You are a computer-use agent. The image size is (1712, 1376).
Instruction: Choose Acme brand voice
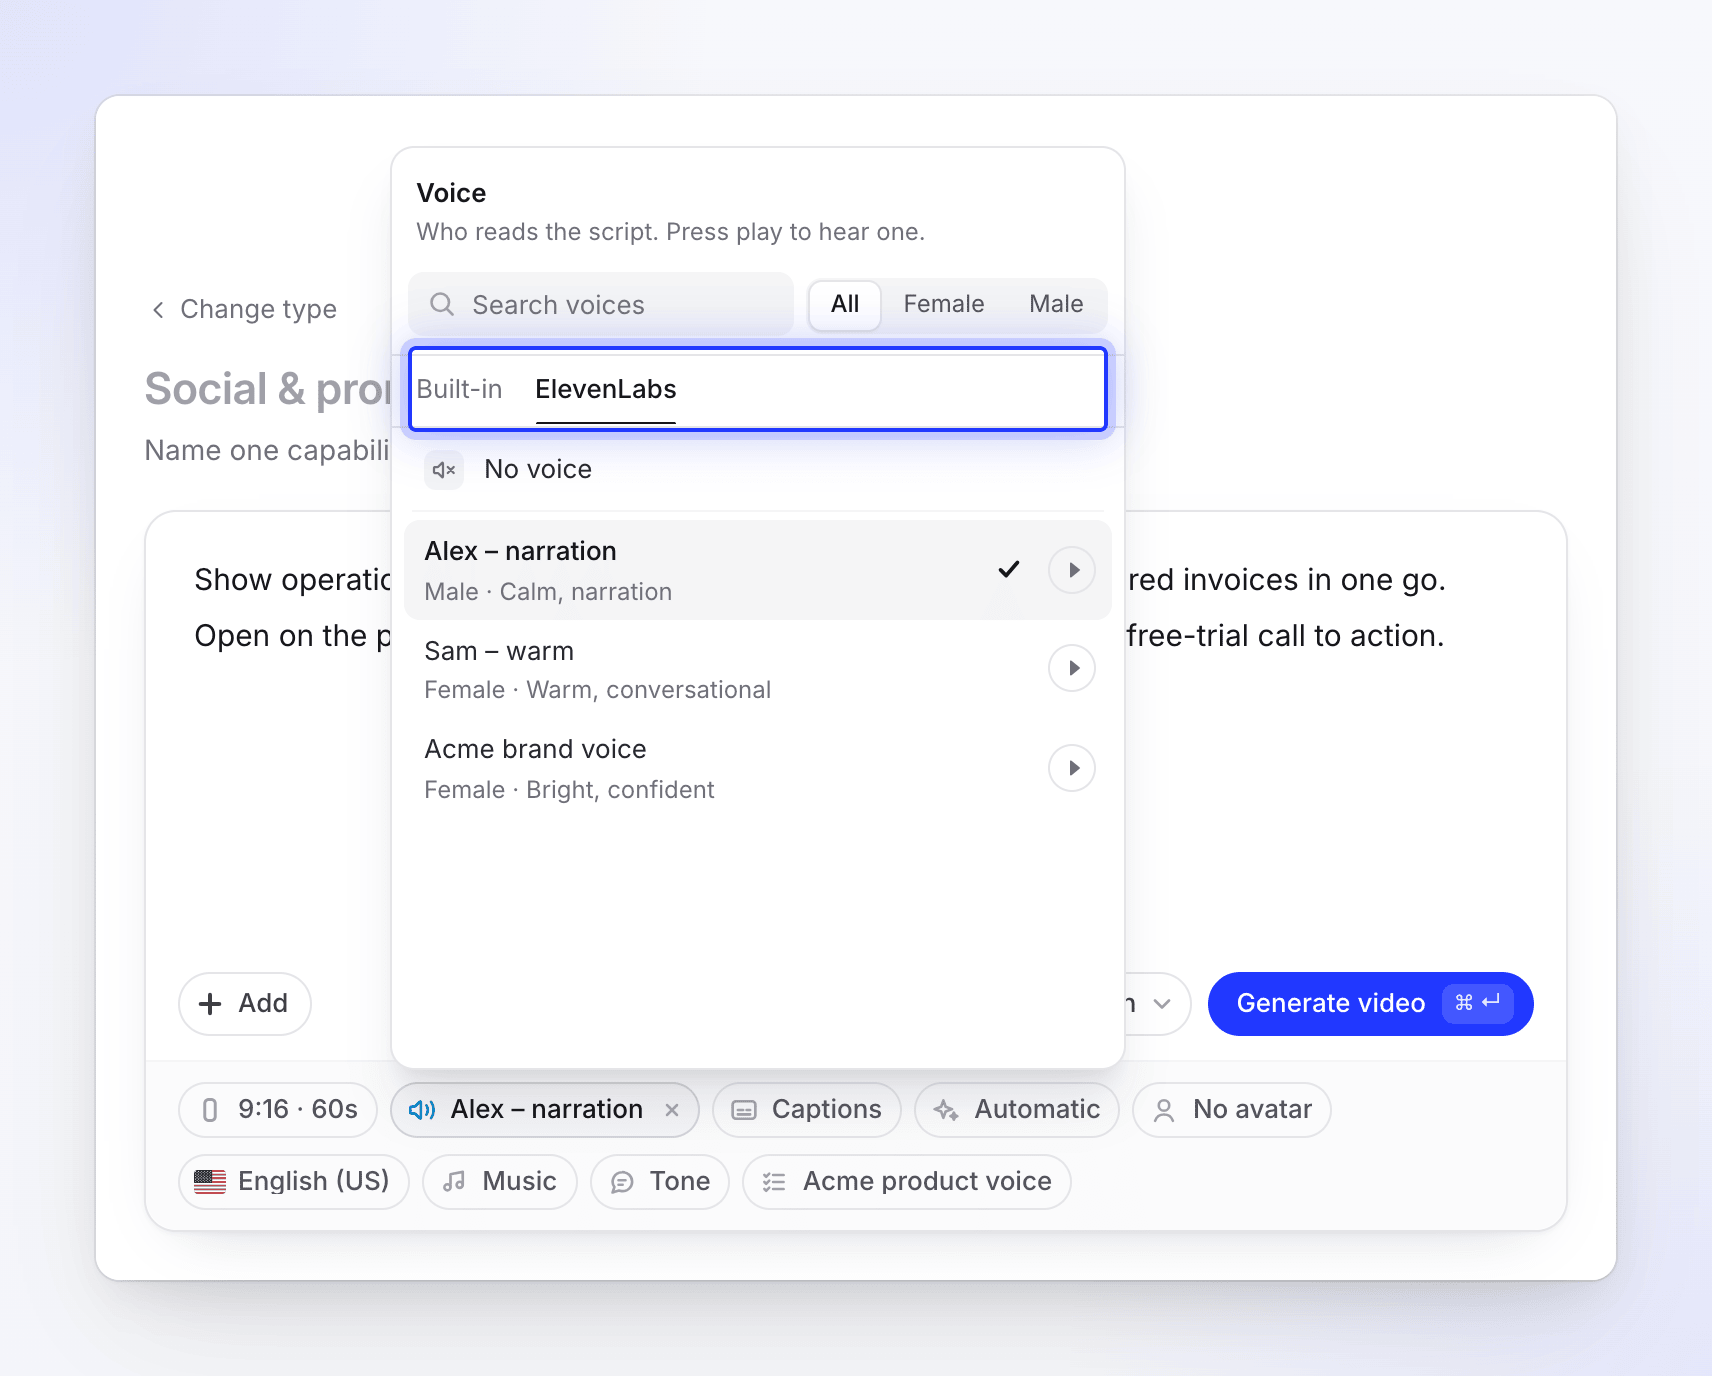(x=758, y=770)
